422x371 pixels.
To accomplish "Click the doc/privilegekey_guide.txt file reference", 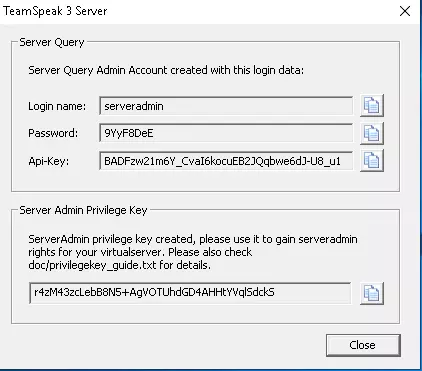I will coord(92,265).
